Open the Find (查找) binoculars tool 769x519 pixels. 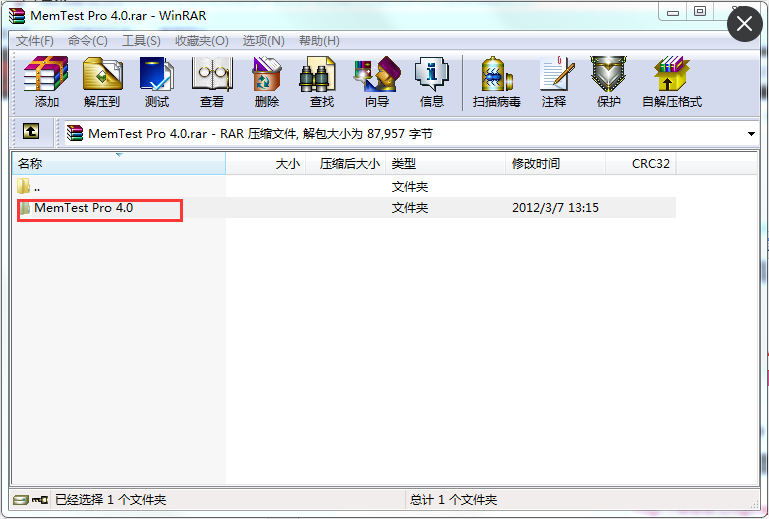coord(322,82)
